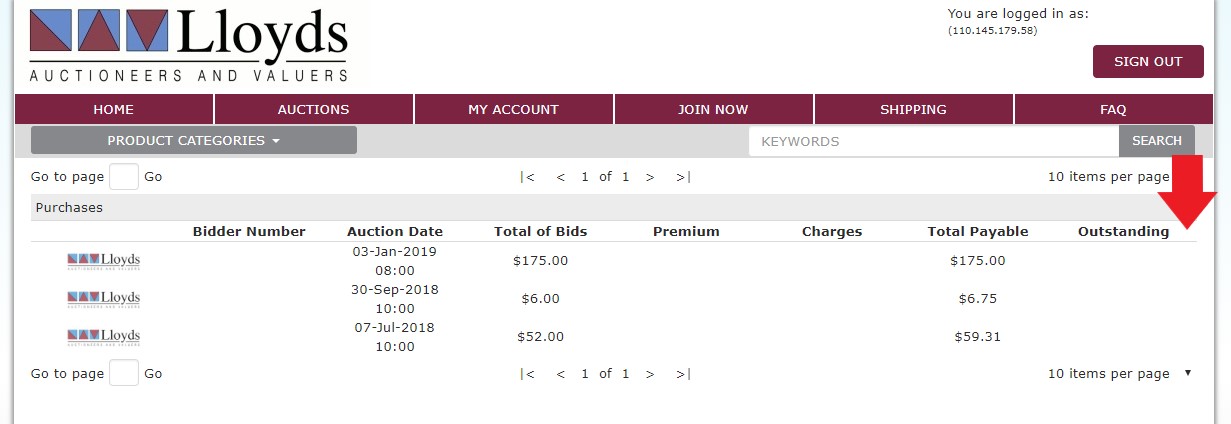
Task: Expand the Product Categories dropdown
Action: (x=194, y=141)
